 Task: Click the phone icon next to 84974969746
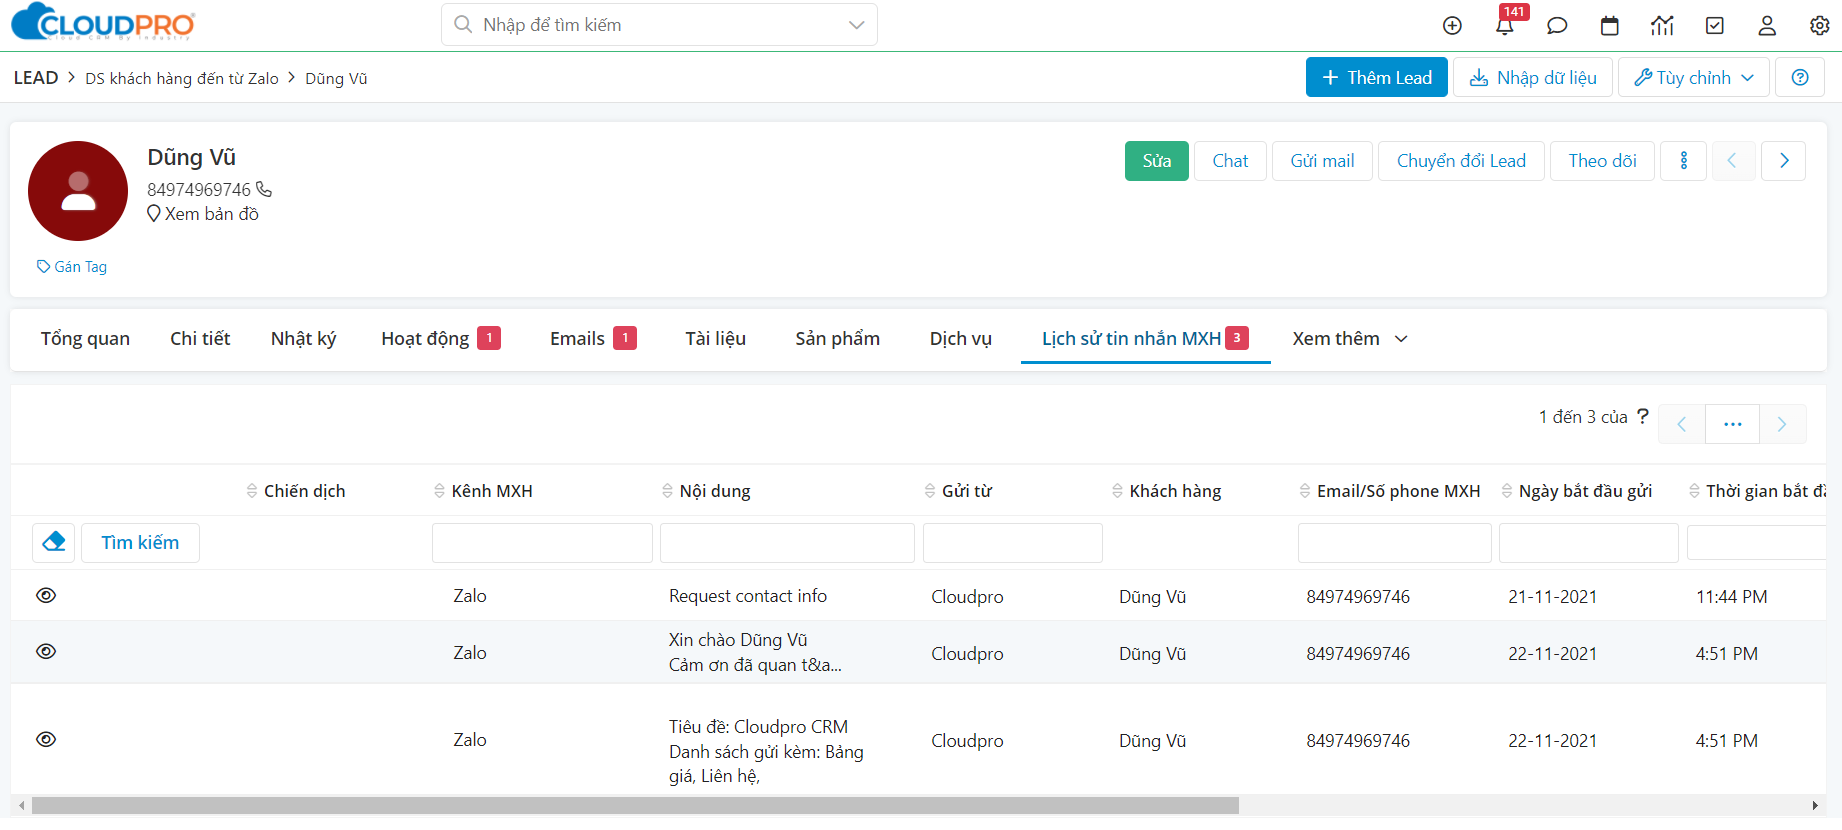click(x=264, y=189)
